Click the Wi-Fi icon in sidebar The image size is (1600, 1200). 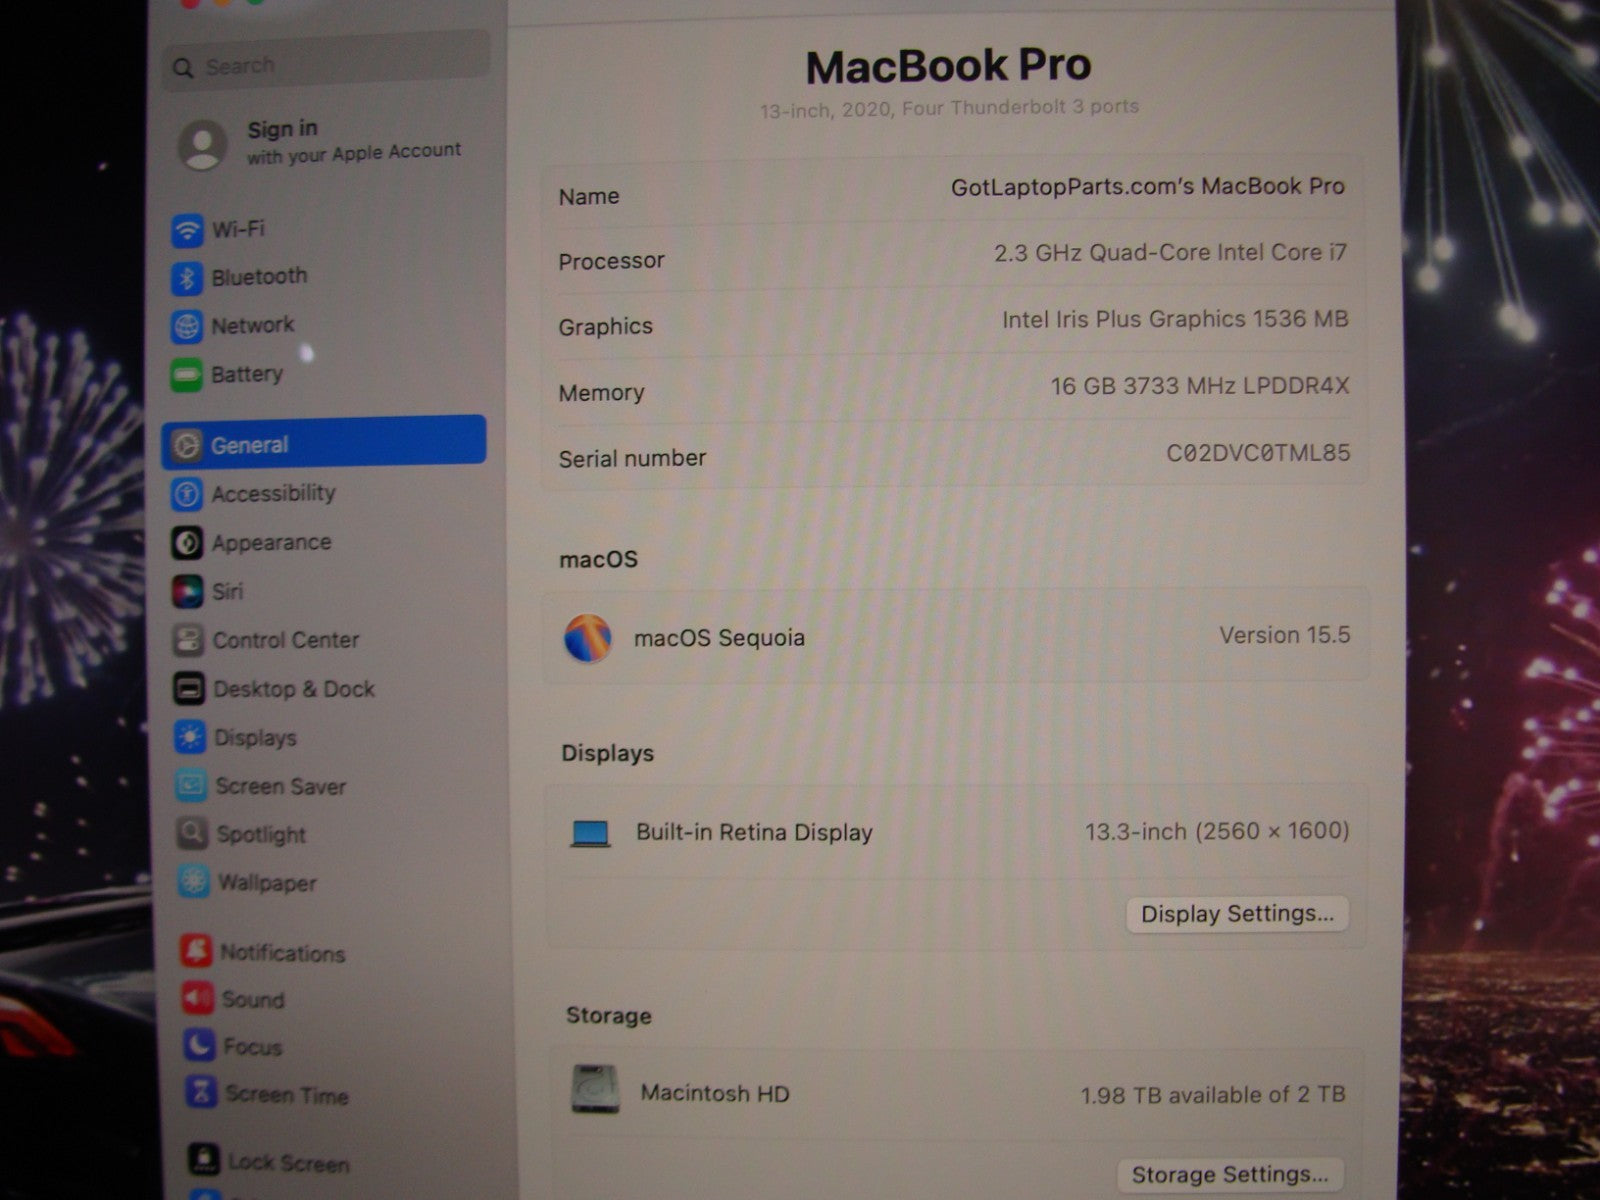click(x=187, y=230)
